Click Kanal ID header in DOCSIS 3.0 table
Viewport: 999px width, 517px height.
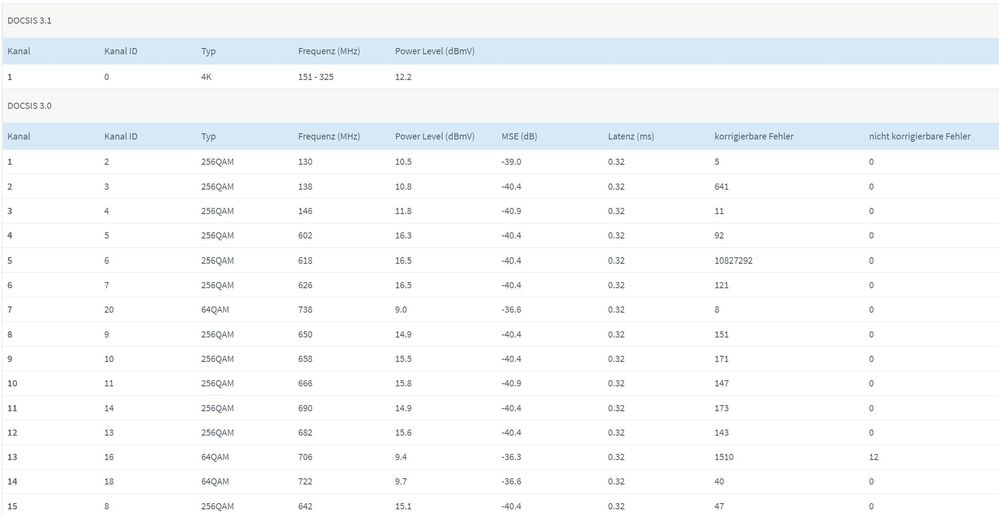[121, 136]
